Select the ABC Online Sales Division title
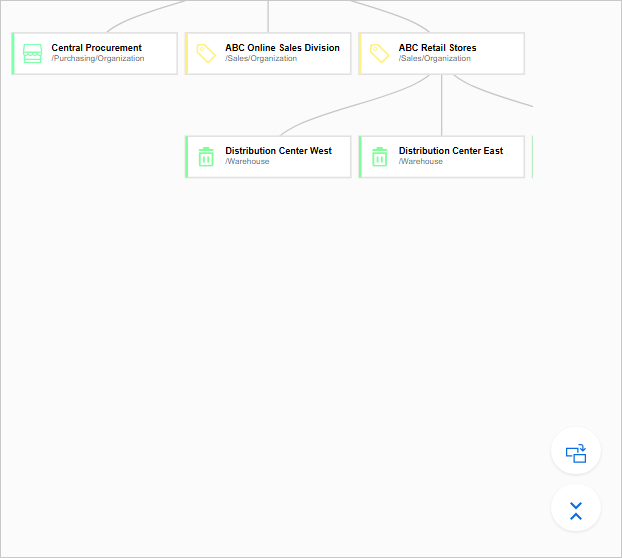 (282, 48)
